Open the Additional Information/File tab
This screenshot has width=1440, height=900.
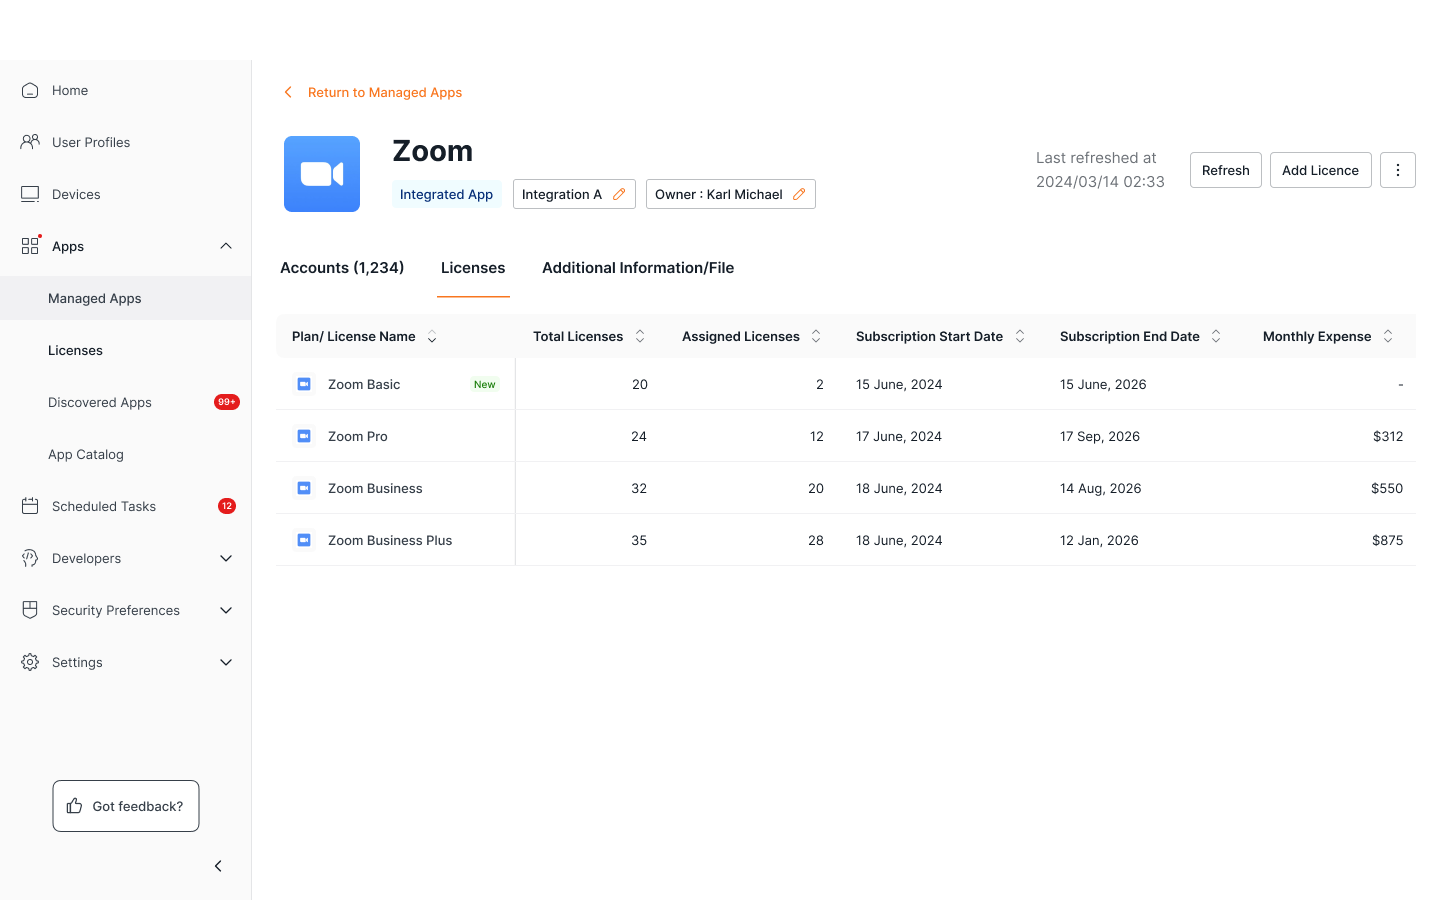[x=638, y=268]
